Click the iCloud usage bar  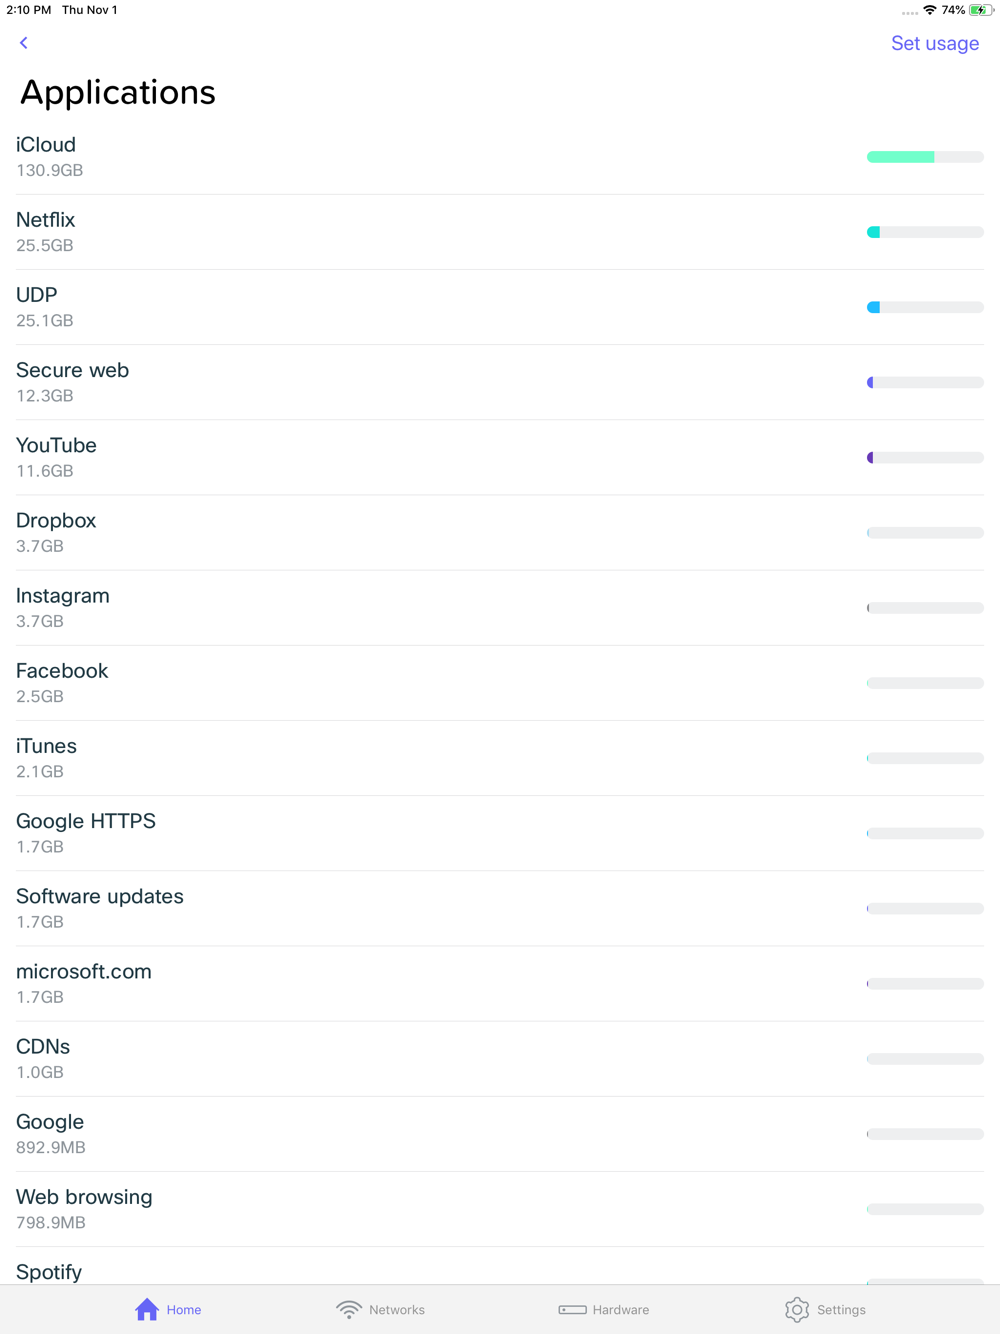pyautogui.click(x=925, y=157)
